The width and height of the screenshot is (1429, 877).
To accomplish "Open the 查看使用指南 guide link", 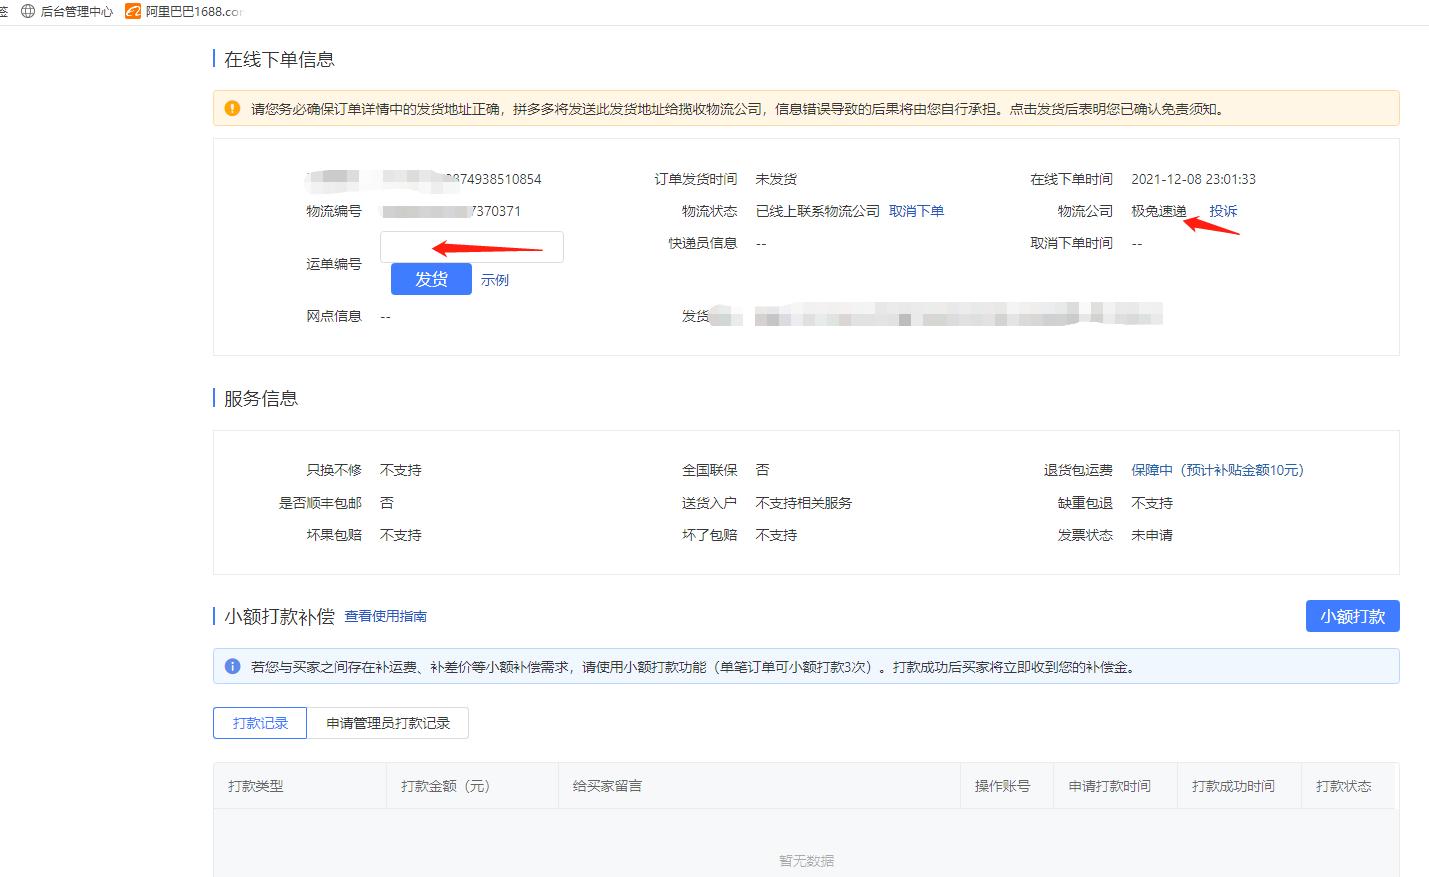I will pyautogui.click(x=384, y=616).
